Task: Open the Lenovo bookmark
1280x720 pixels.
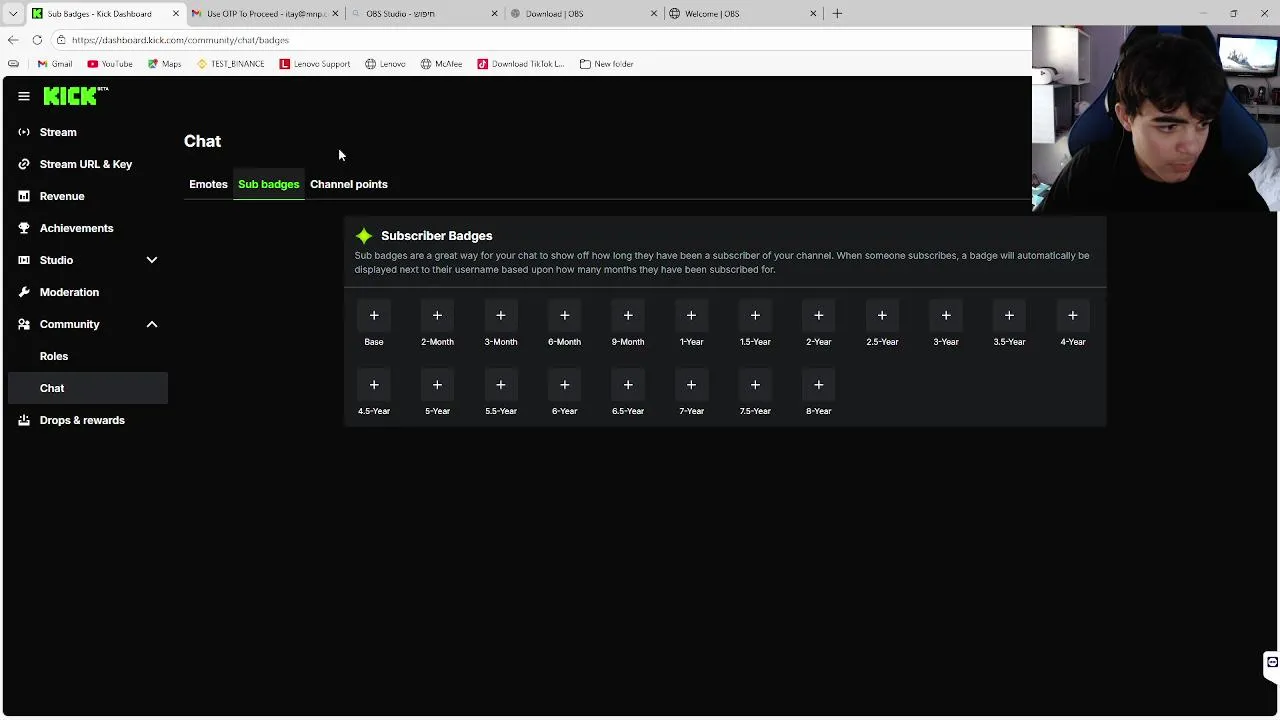Action: coord(385,64)
